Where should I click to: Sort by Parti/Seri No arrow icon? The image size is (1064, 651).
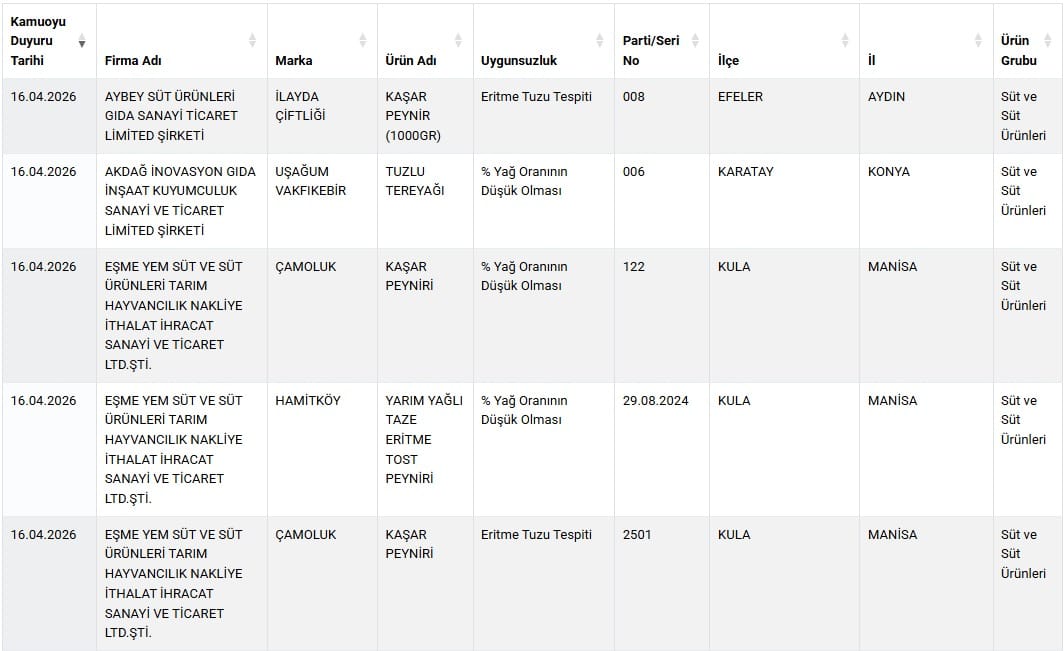(x=694, y=41)
